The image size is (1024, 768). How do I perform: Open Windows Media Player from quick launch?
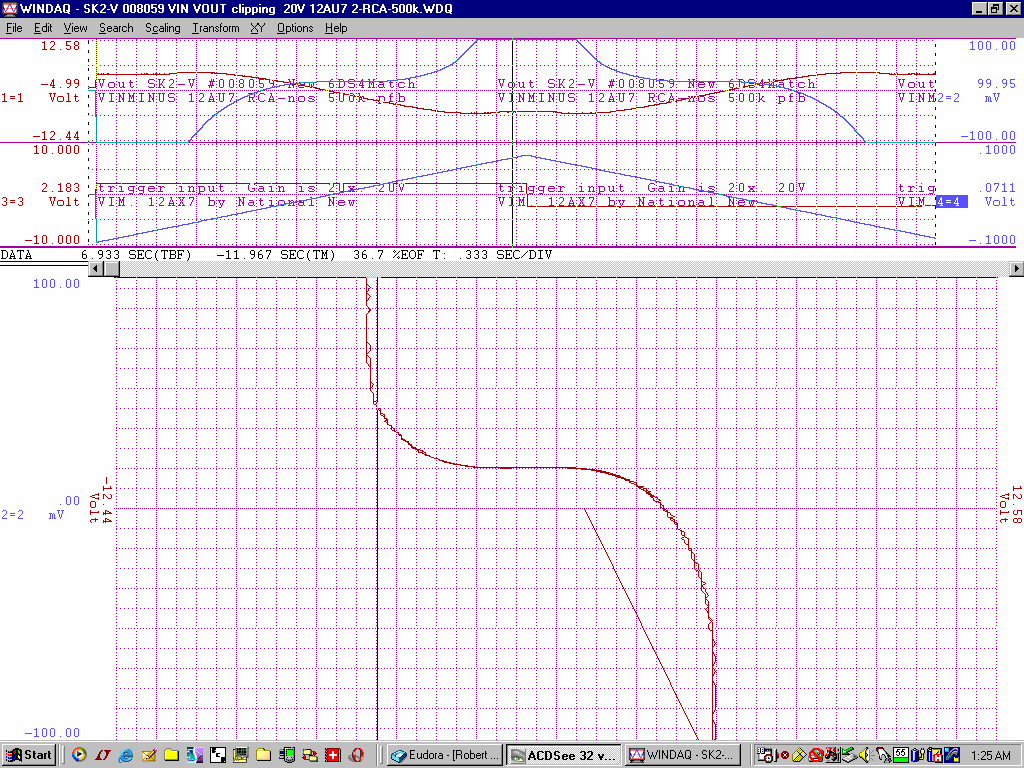click(79, 755)
